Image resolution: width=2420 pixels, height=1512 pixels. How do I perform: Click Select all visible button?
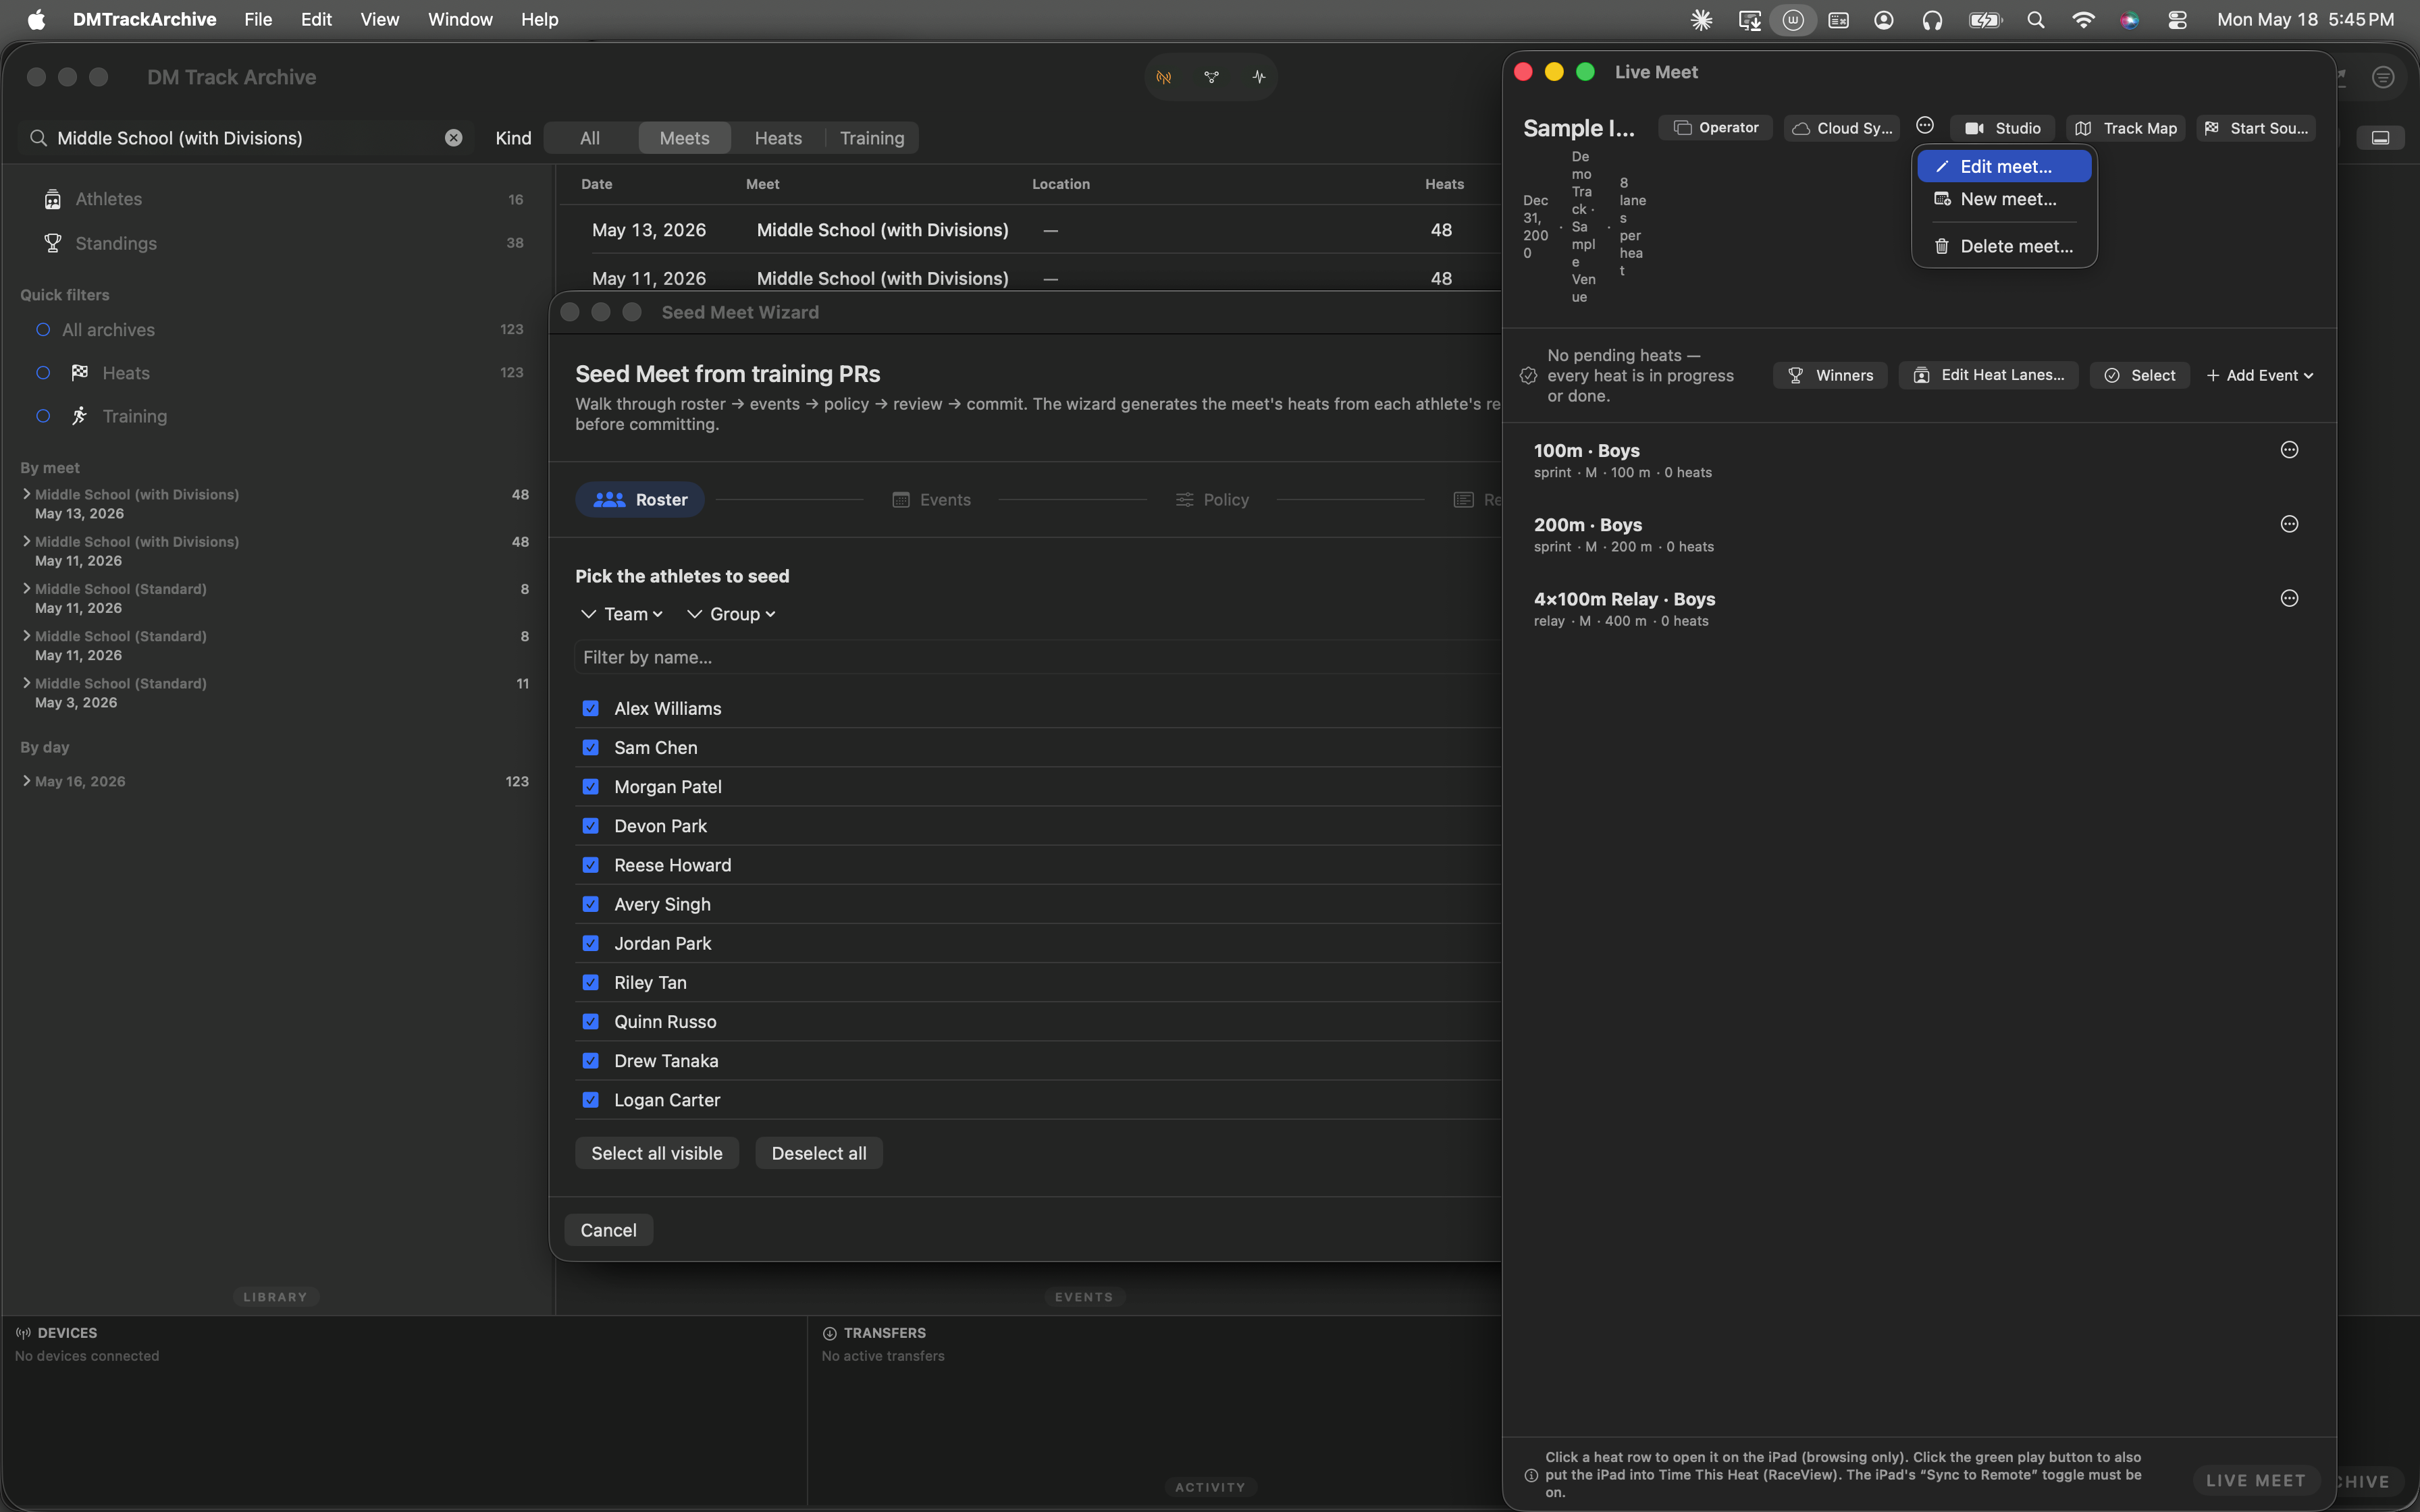[x=656, y=1153]
